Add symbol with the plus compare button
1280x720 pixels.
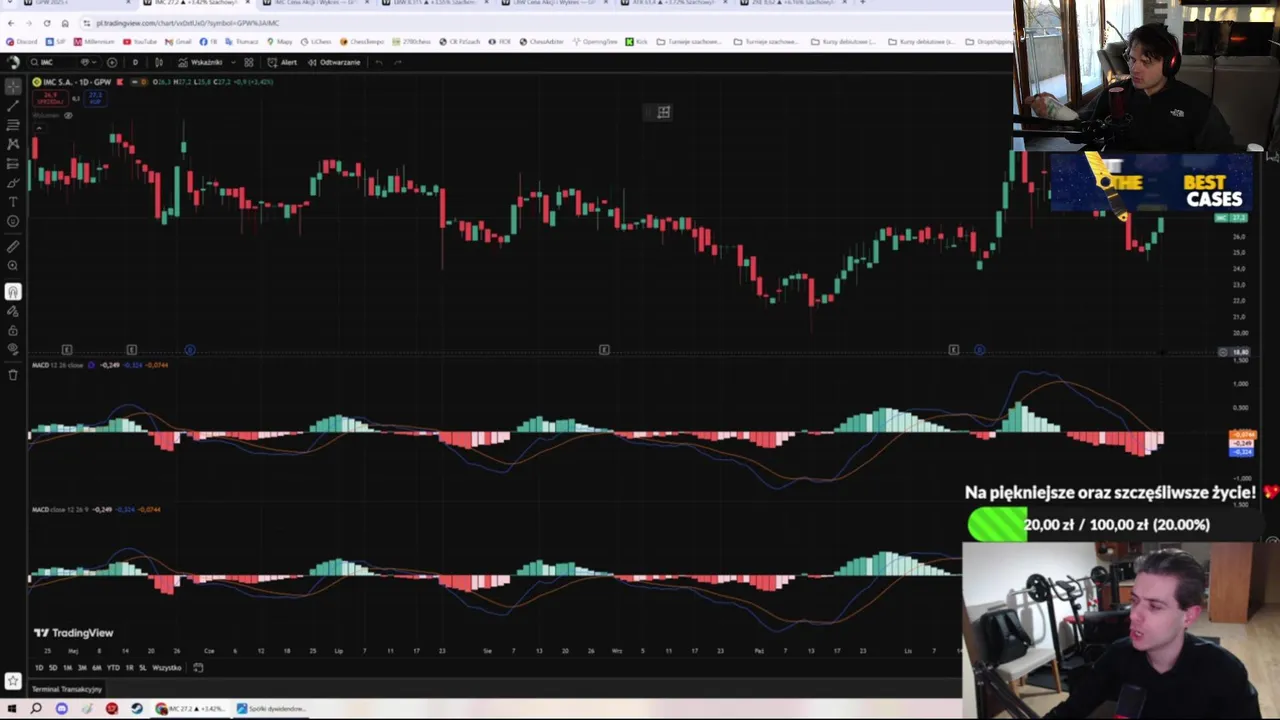[x=111, y=62]
